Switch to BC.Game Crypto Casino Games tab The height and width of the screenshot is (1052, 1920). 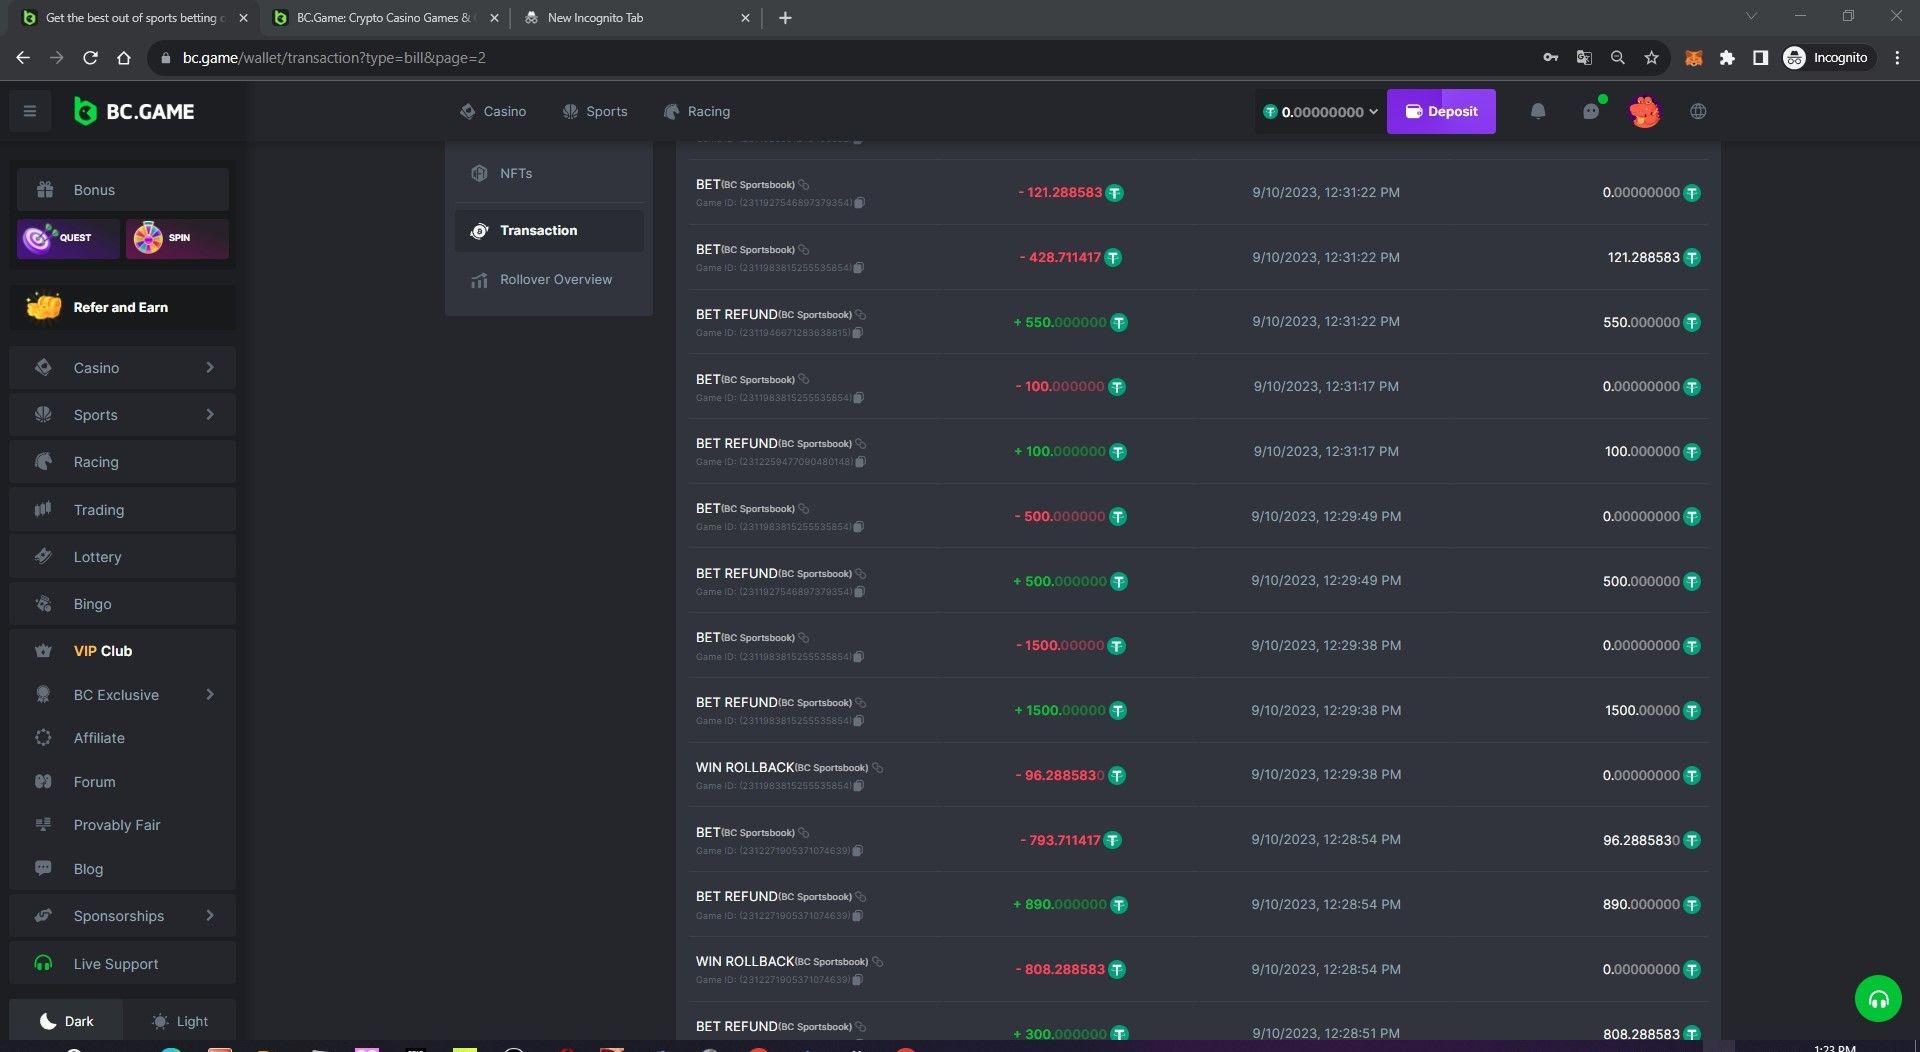[x=385, y=18]
